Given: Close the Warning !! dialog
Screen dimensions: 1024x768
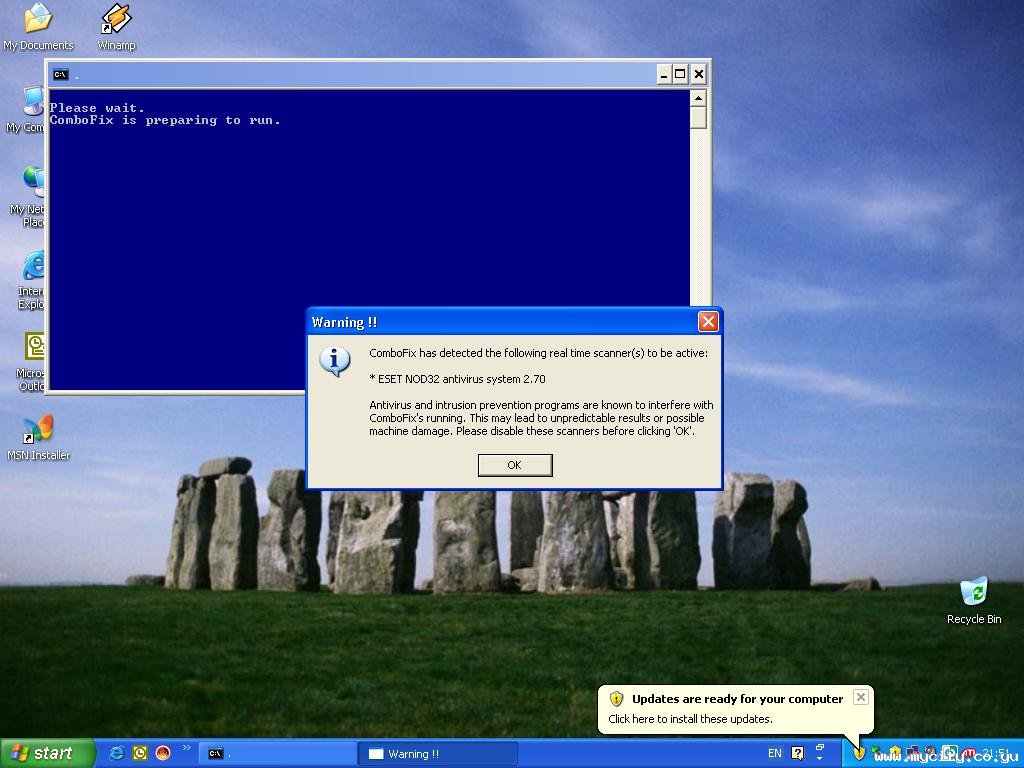Looking at the screenshot, I should tap(708, 321).
